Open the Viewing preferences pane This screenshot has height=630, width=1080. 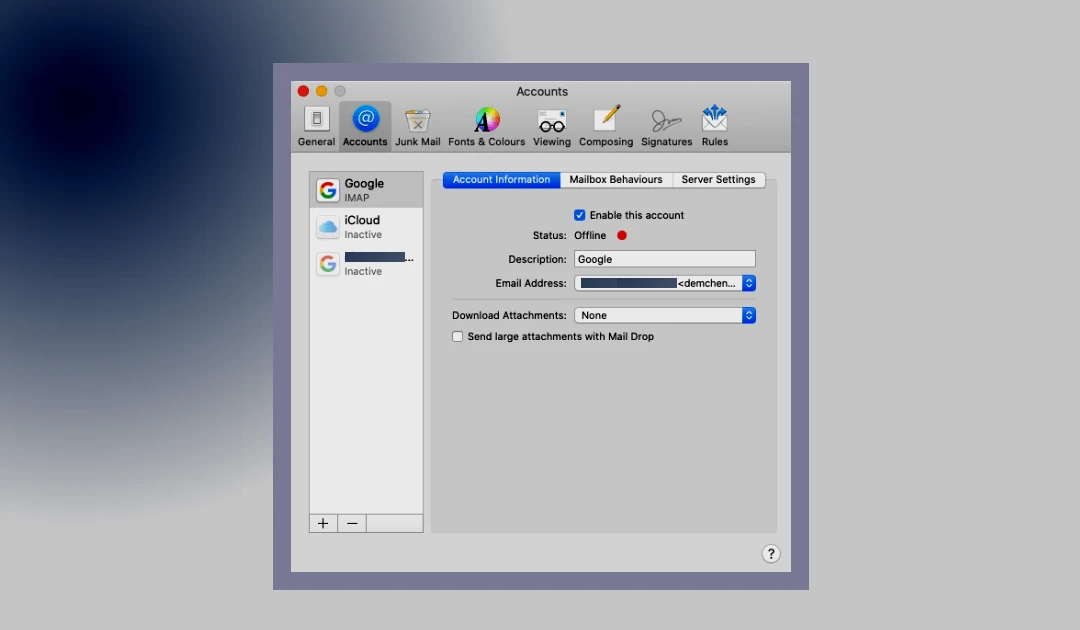[552, 127]
